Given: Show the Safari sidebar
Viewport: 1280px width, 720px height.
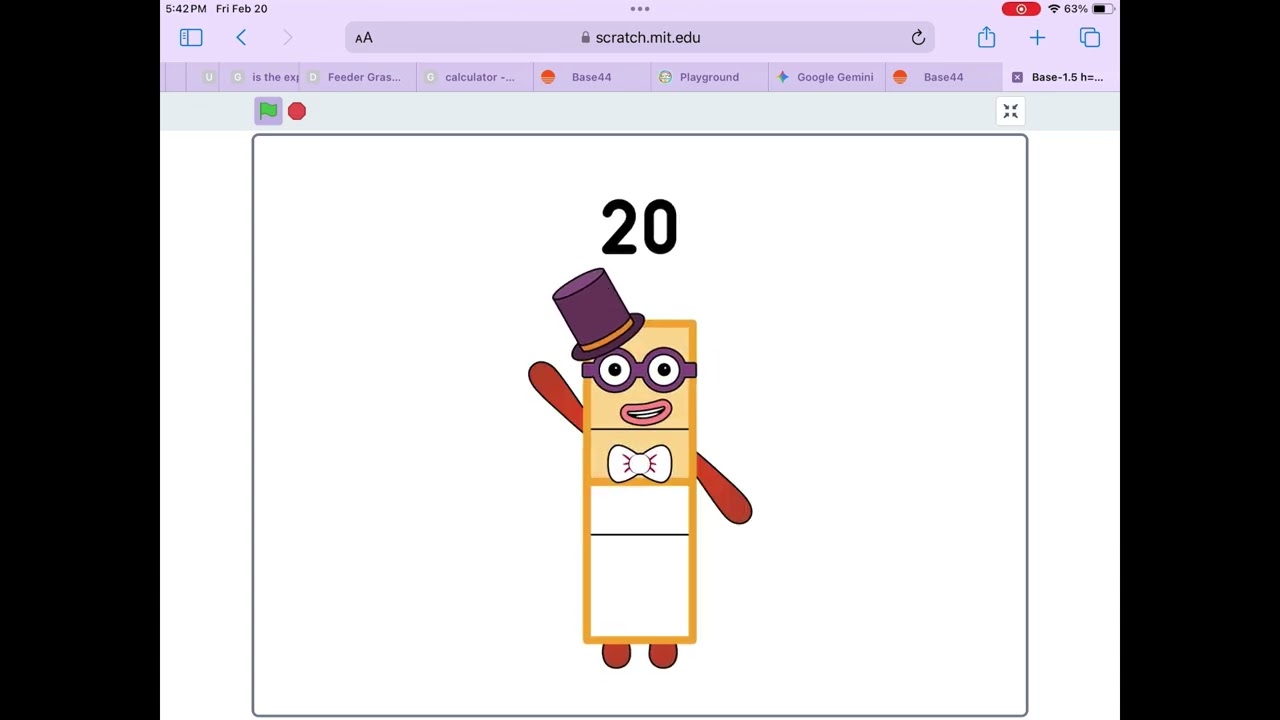Looking at the screenshot, I should point(191,38).
